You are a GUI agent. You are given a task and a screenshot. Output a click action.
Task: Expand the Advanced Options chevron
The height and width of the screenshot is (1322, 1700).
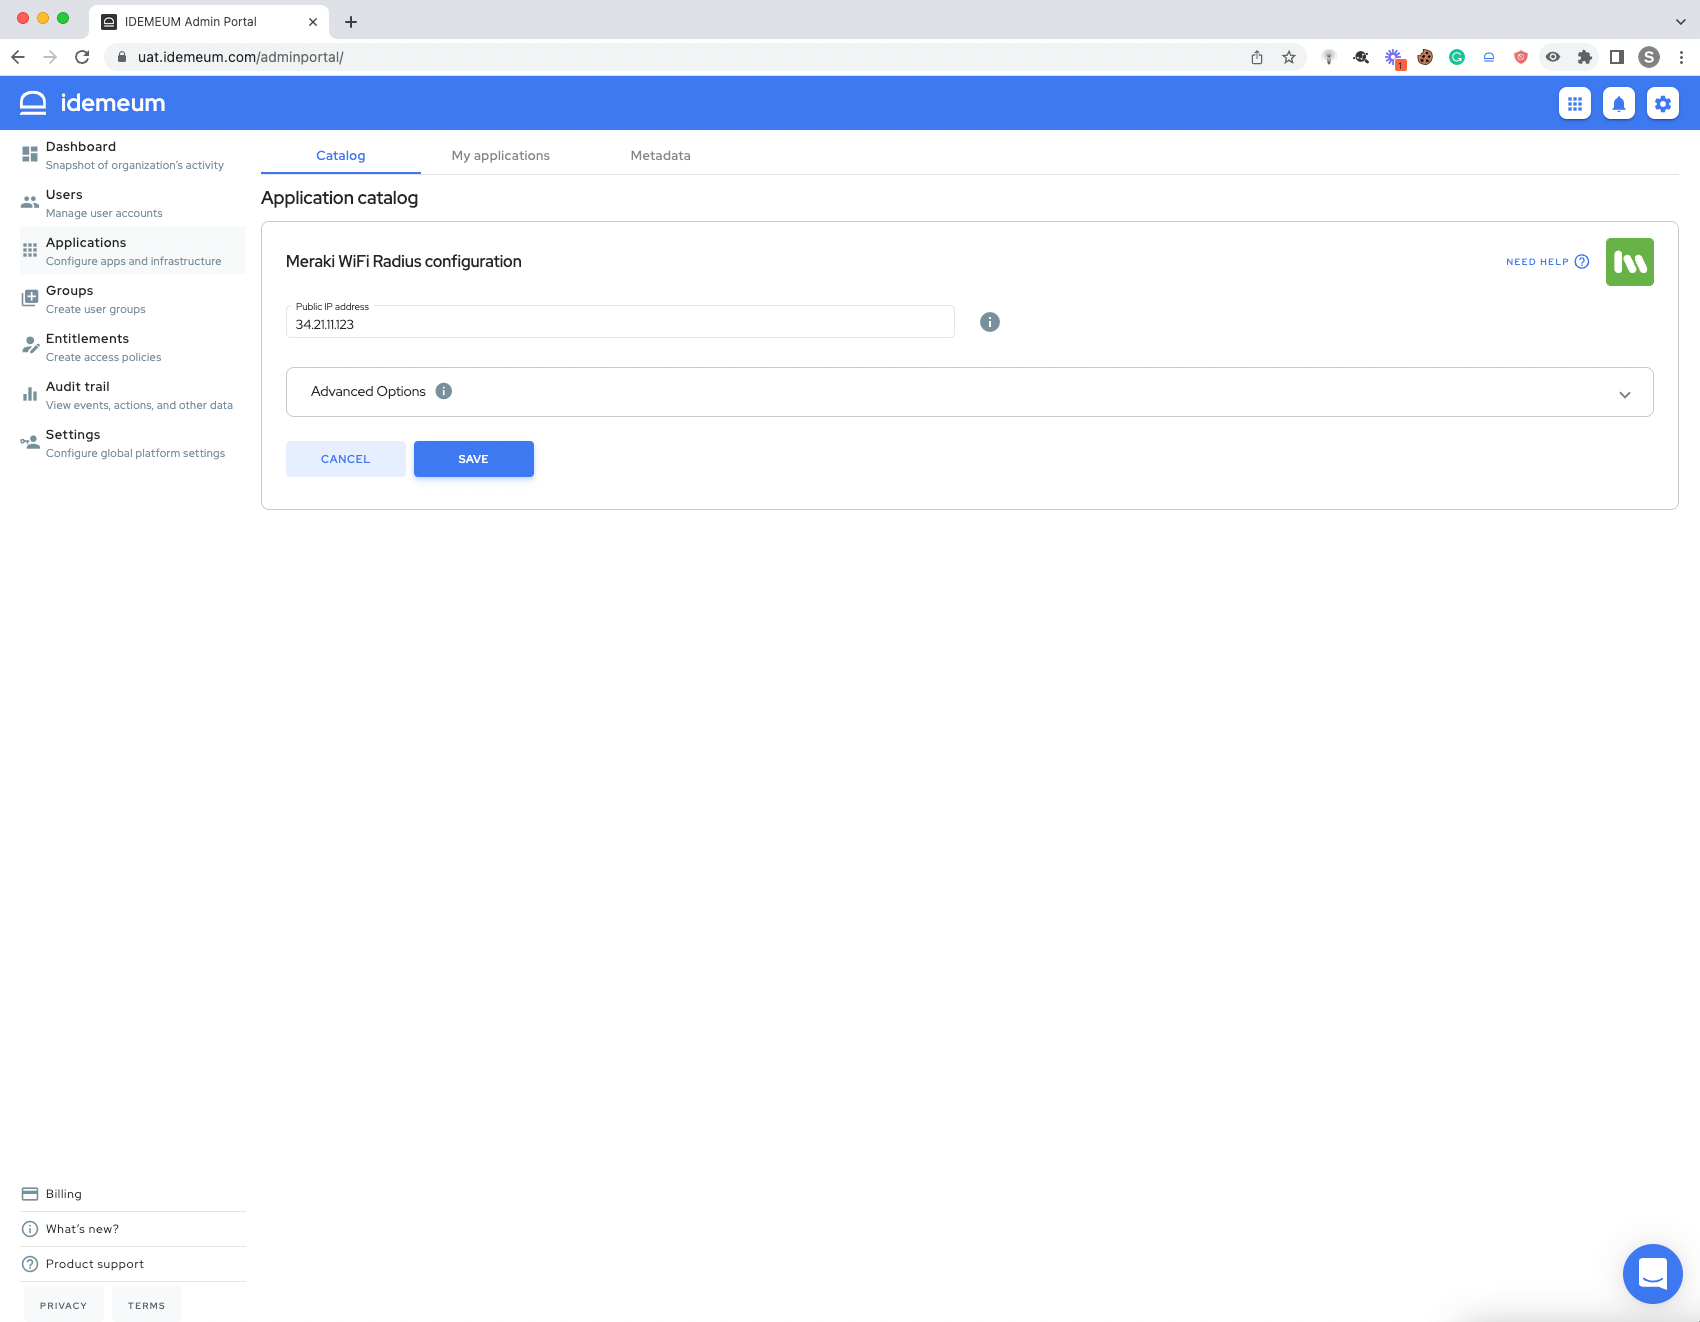[x=1625, y=394]
